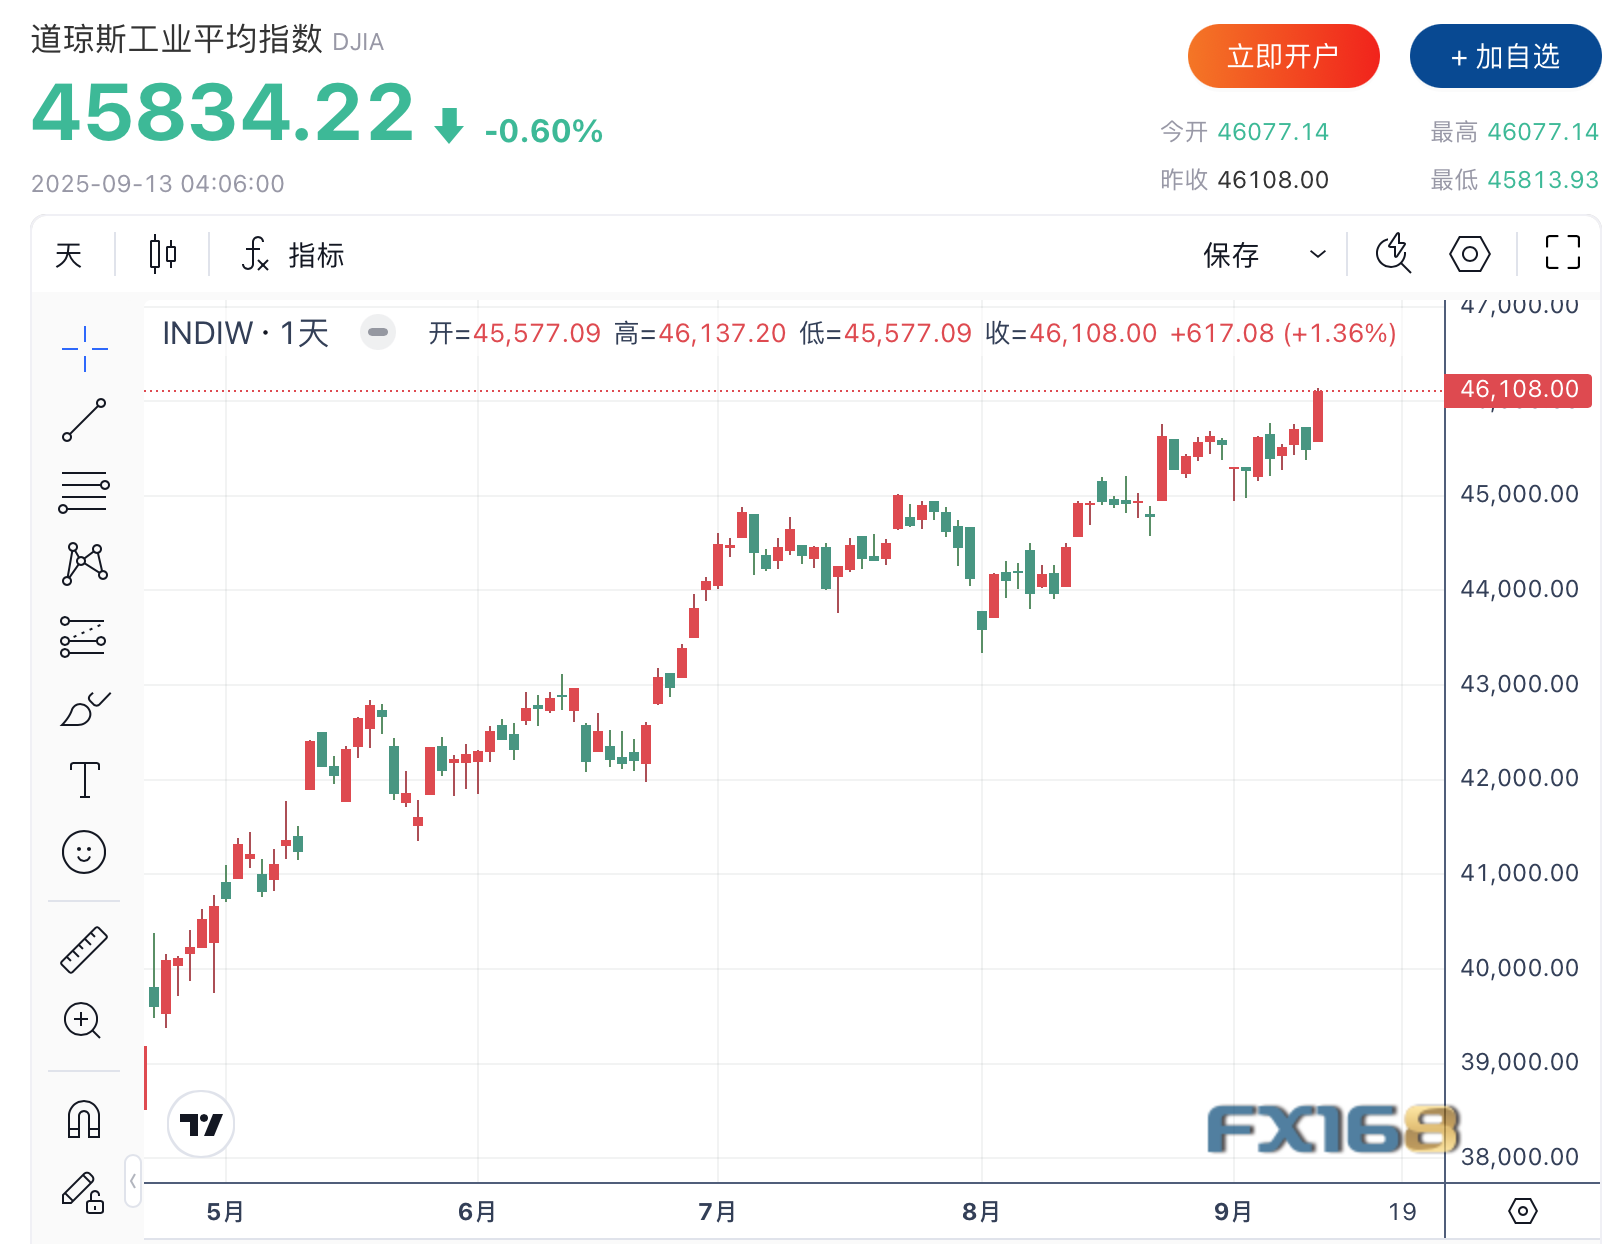Toggle lock all drawings
Viewport: 1608px width, 1244px height.
84,1191
